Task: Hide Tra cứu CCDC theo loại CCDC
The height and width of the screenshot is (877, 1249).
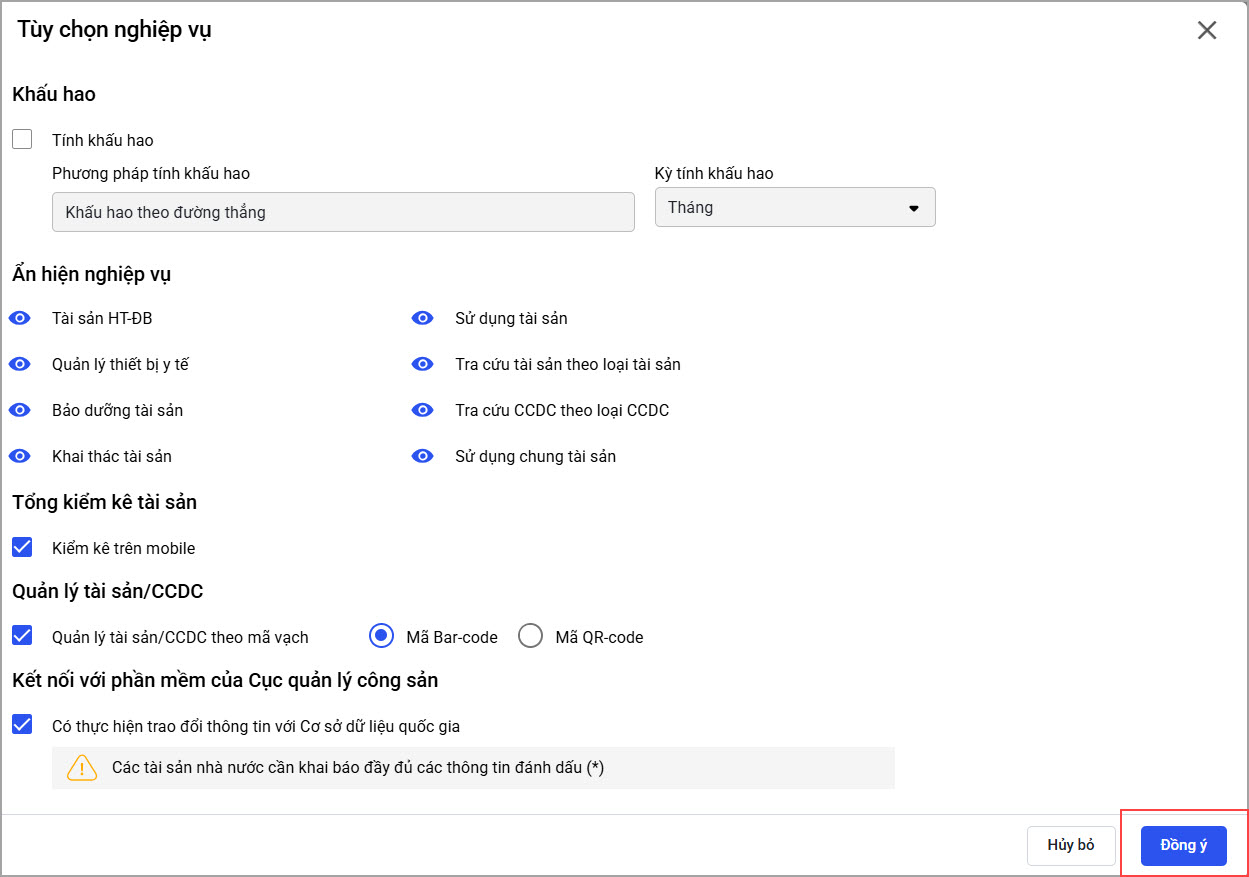Action: click(423, 410)
